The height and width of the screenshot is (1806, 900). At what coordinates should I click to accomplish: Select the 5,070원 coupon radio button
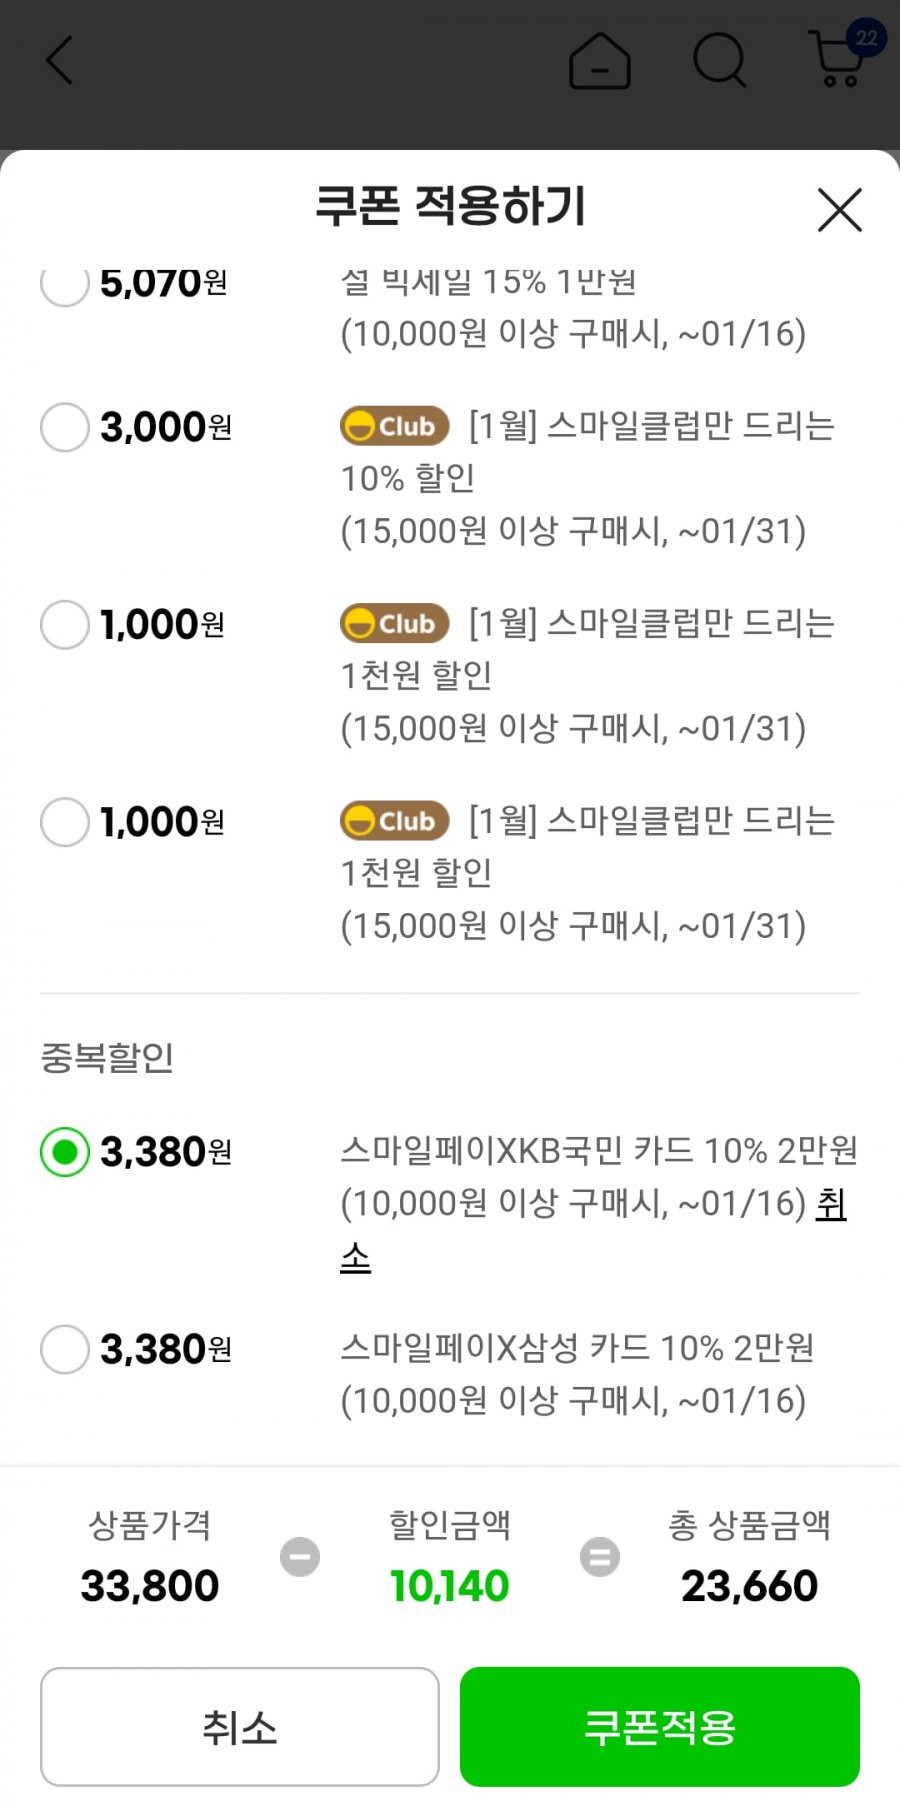[x=65, y=284]
